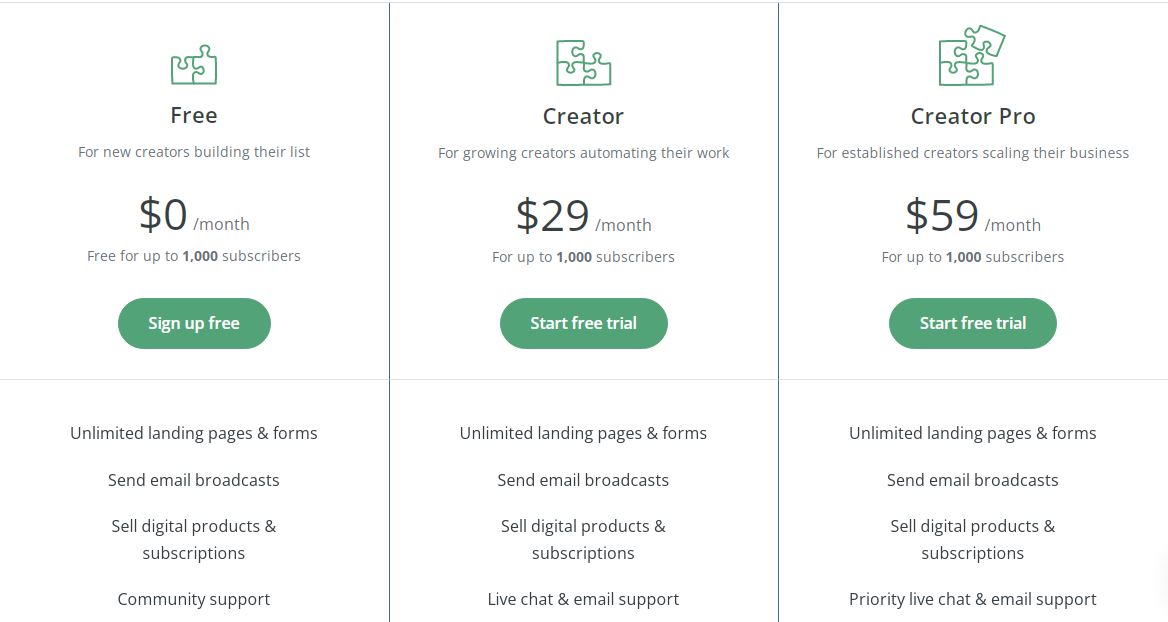Click the Sign up free button
1168x622 pixels.
(194, 323)
